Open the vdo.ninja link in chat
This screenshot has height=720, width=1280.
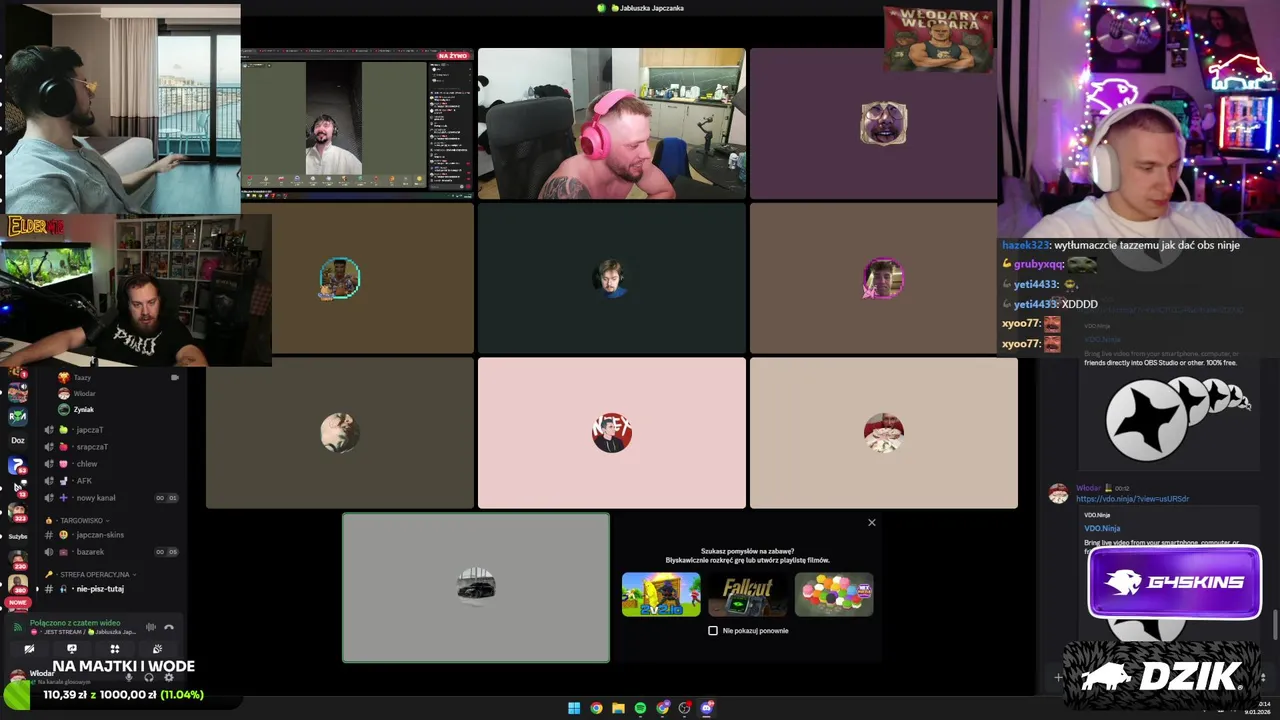click(x=1132, y=499)
